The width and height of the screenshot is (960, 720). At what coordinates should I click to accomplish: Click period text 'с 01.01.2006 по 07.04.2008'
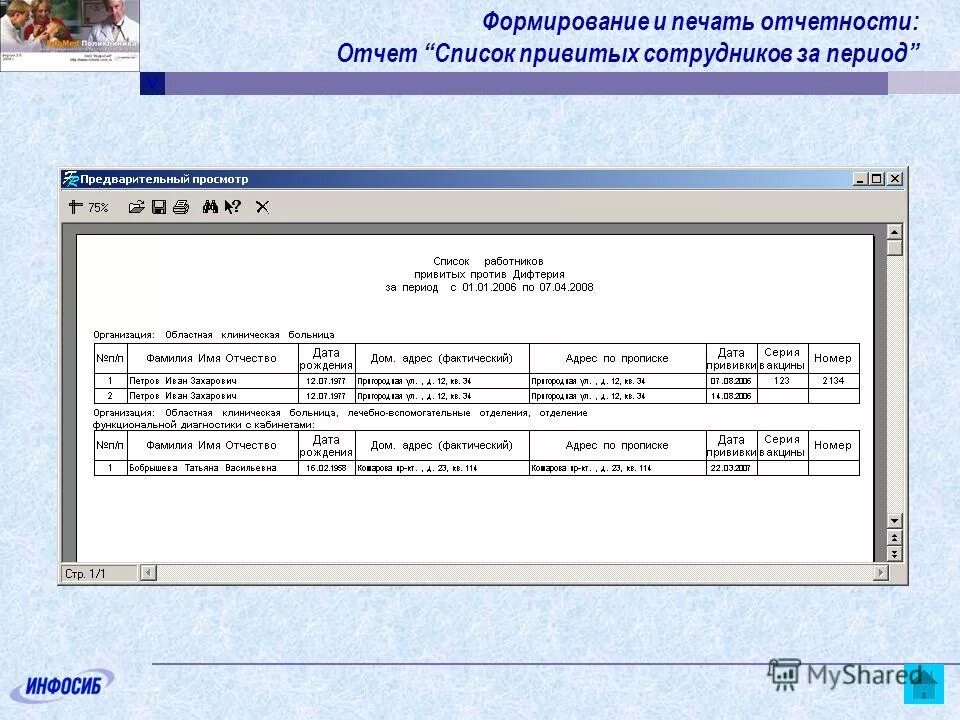(x=522, y=287)
